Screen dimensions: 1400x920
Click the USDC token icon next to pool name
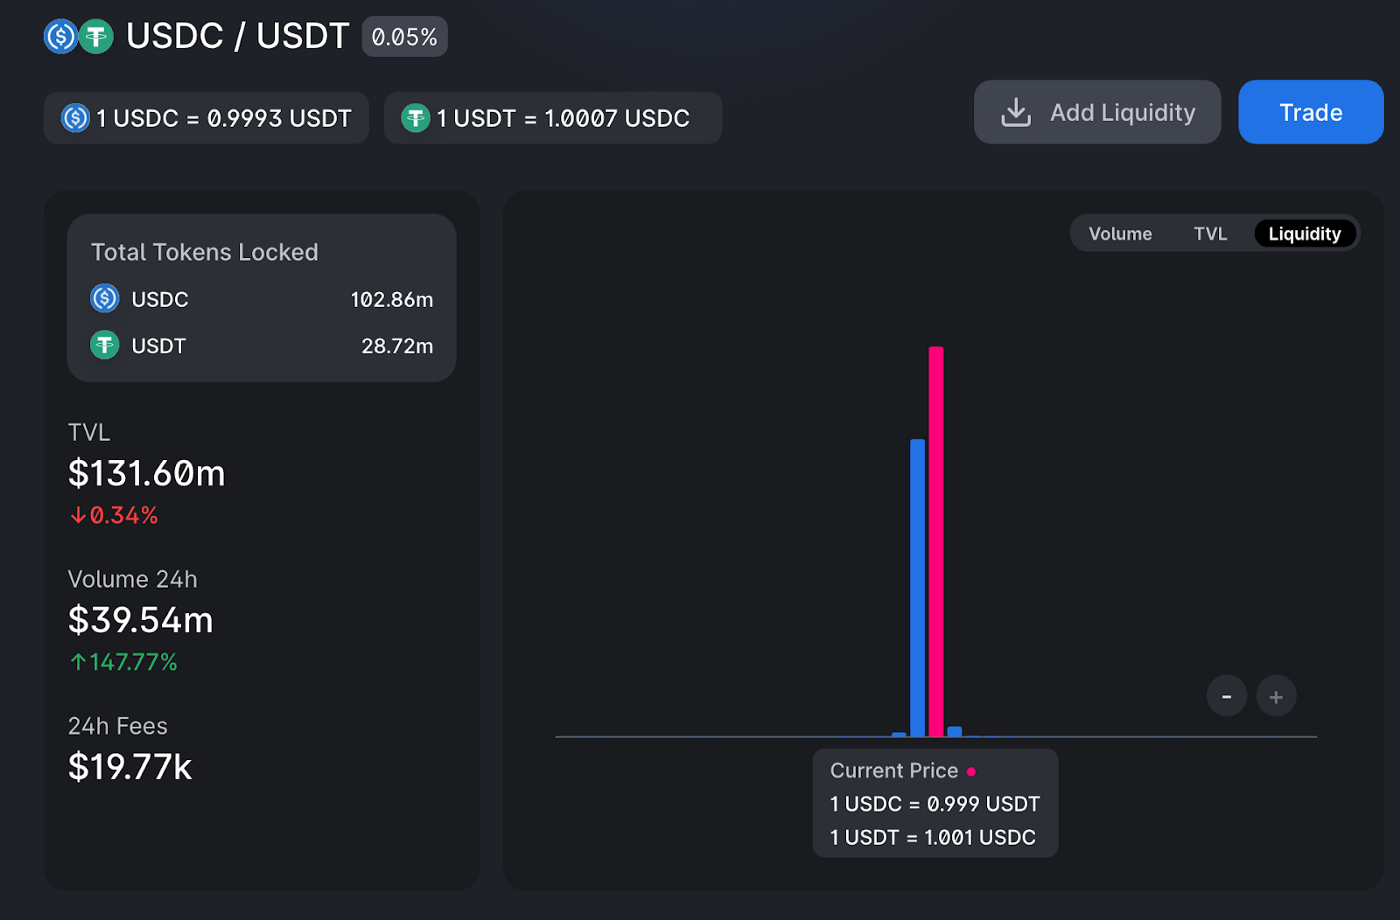point(60,36)
